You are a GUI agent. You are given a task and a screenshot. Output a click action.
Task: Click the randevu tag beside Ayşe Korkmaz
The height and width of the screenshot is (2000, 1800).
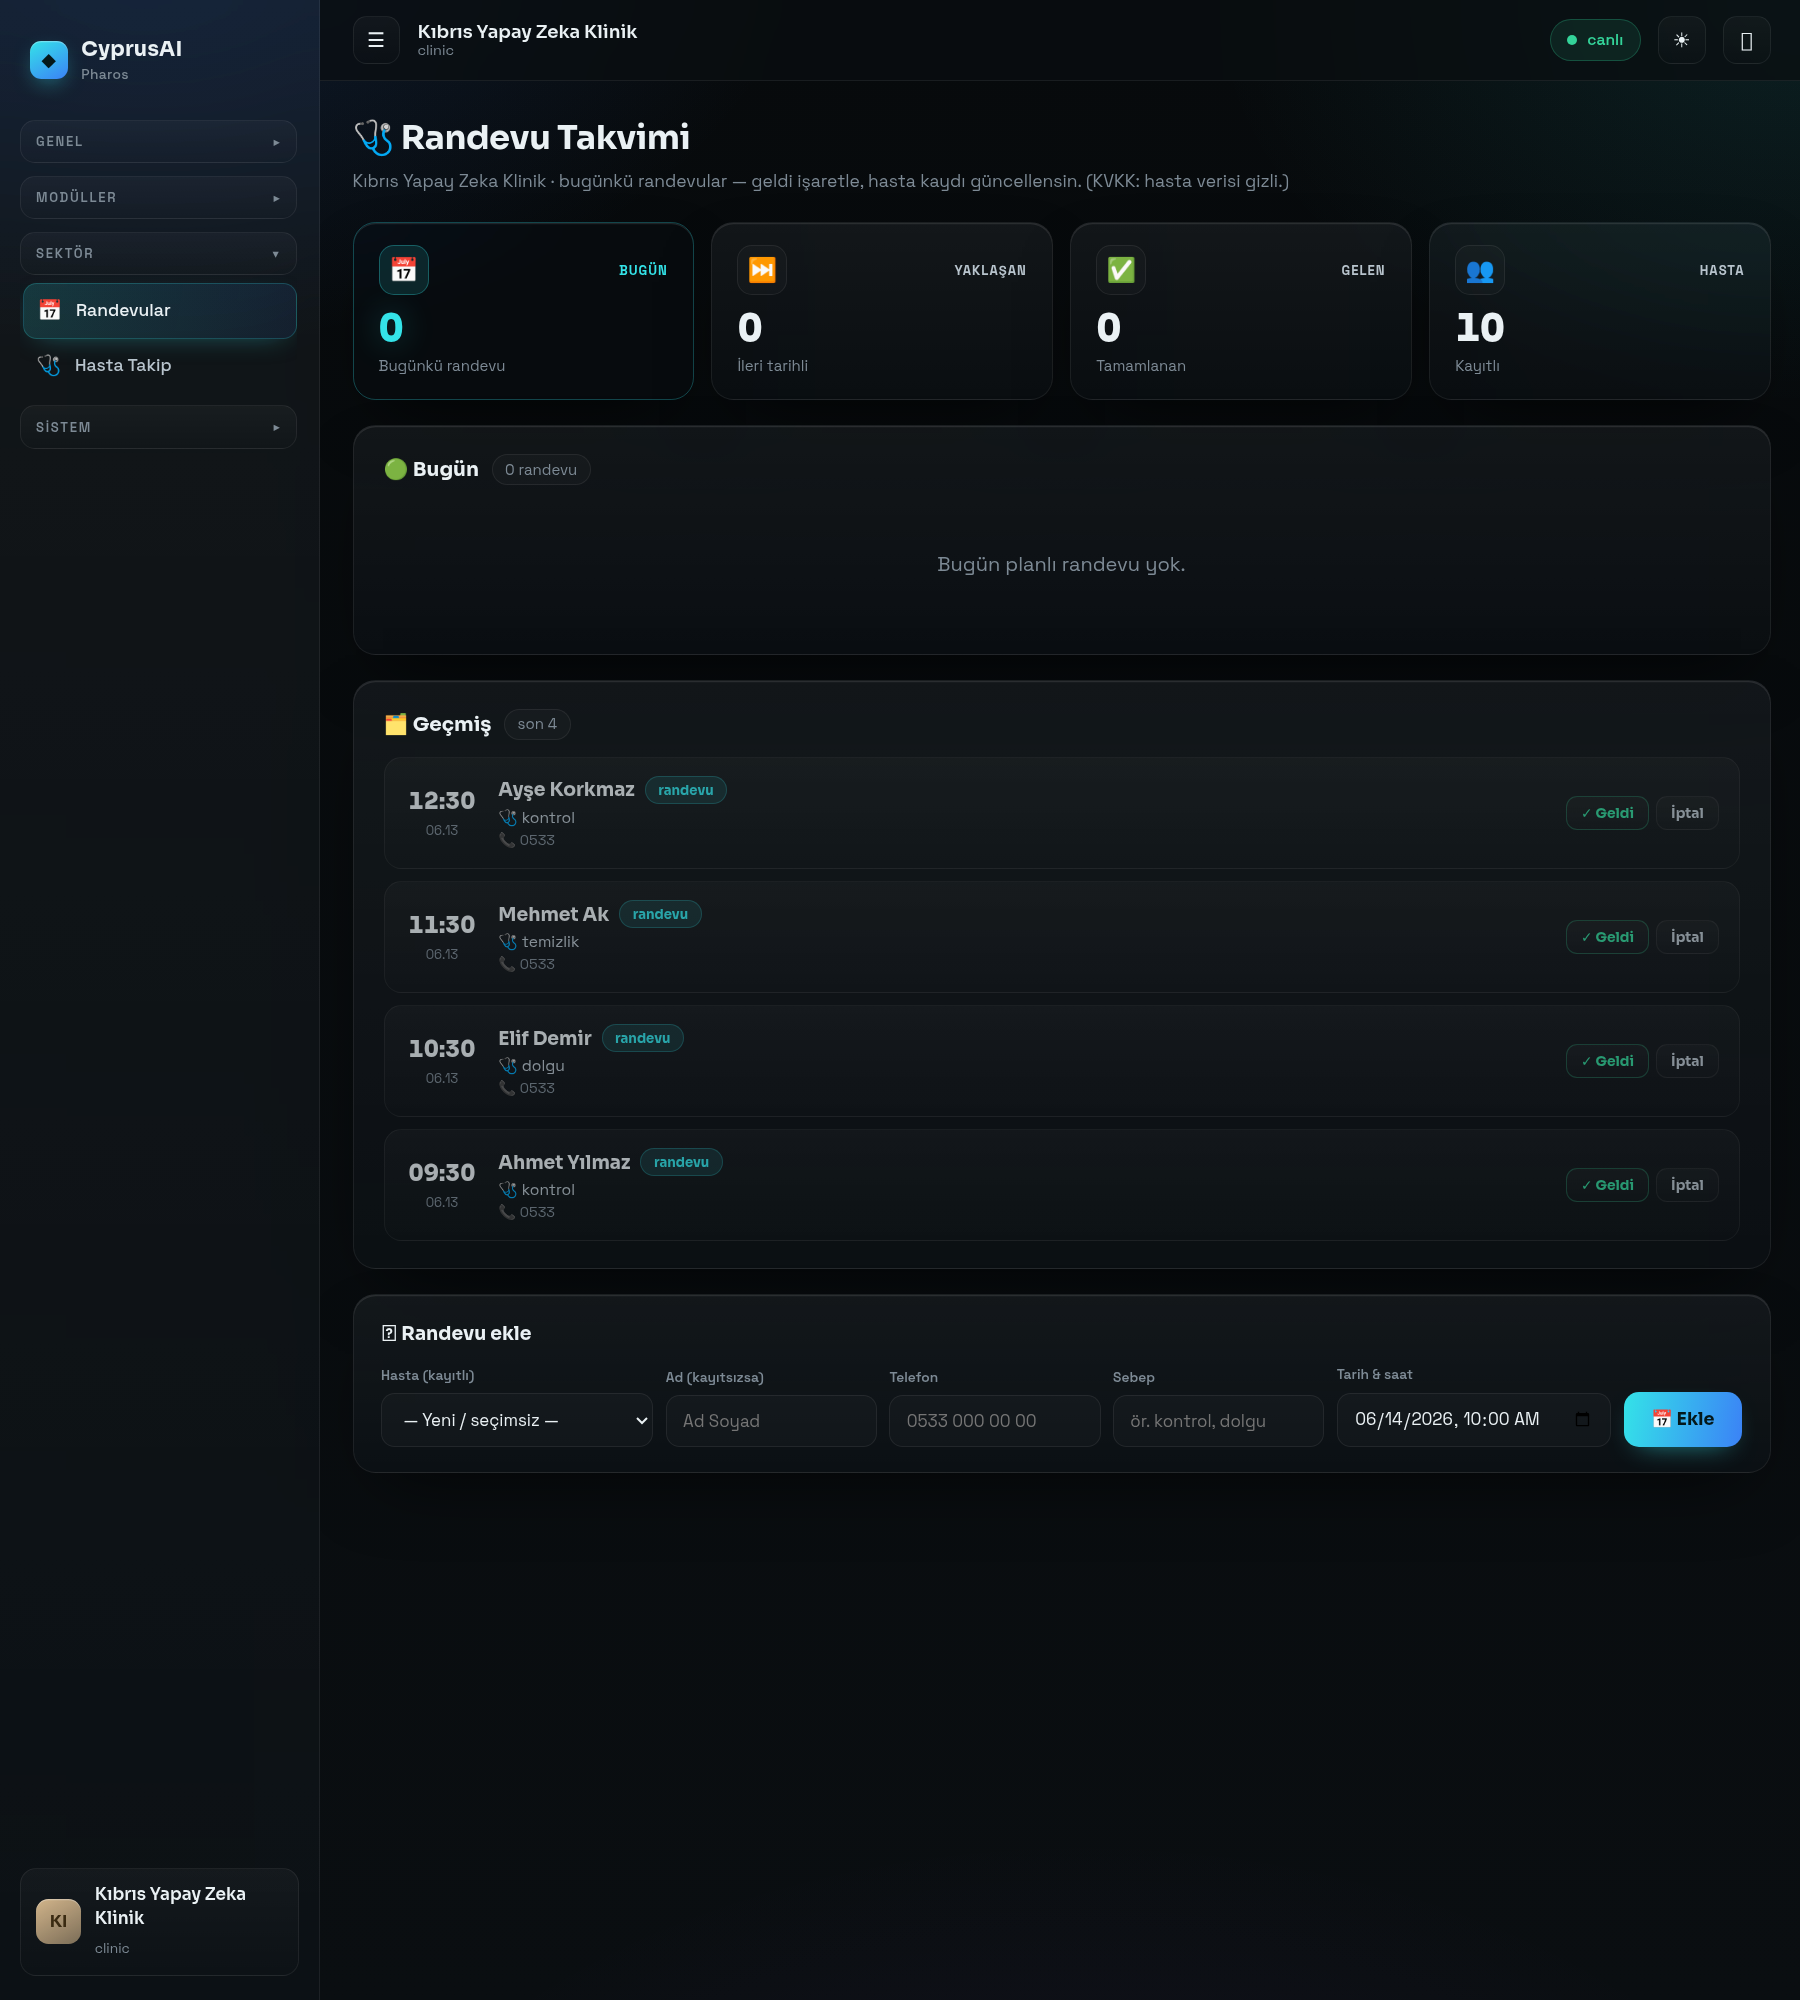(686, 790)
